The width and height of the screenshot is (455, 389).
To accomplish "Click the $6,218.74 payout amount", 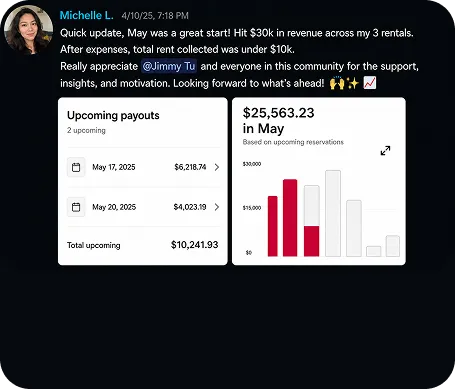I will [x=190, y=167].
